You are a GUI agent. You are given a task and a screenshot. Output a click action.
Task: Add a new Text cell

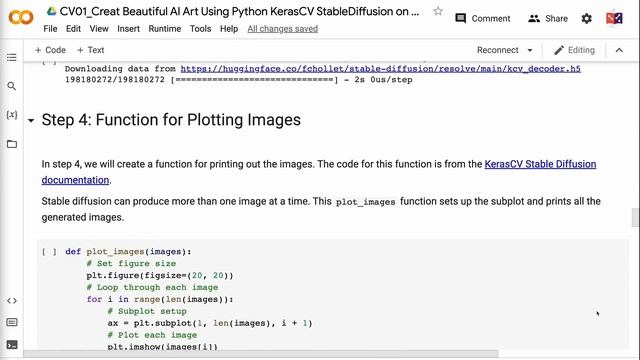[x=91, y=50]
